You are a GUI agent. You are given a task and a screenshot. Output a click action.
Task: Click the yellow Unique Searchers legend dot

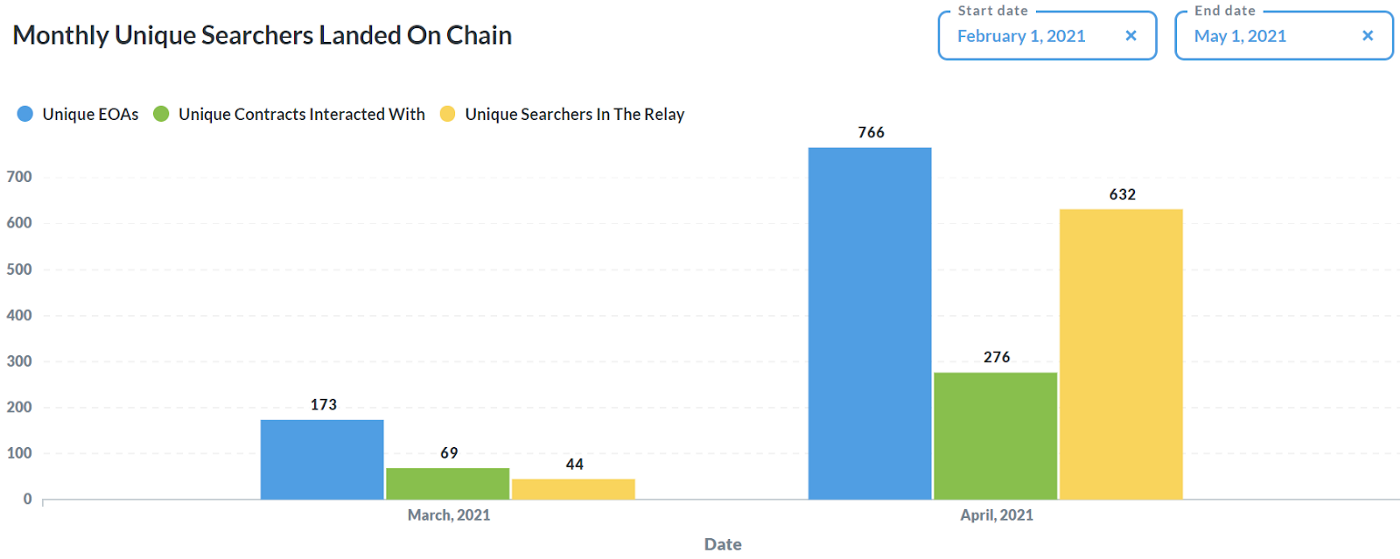pos(447,115)
